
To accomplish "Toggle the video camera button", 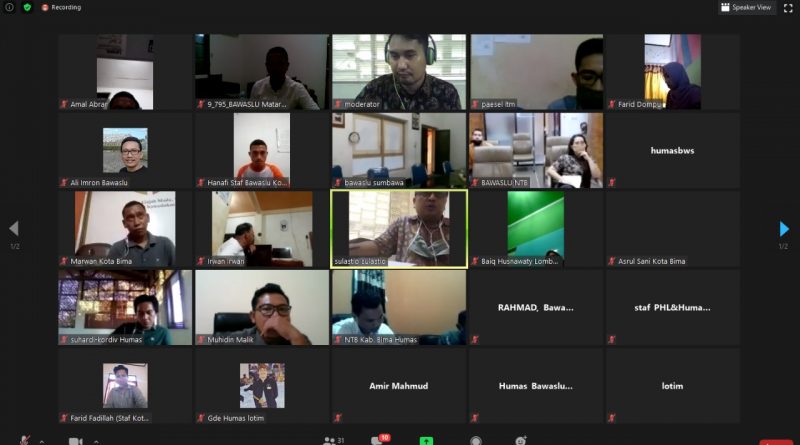I will click(x=76, y=441).
